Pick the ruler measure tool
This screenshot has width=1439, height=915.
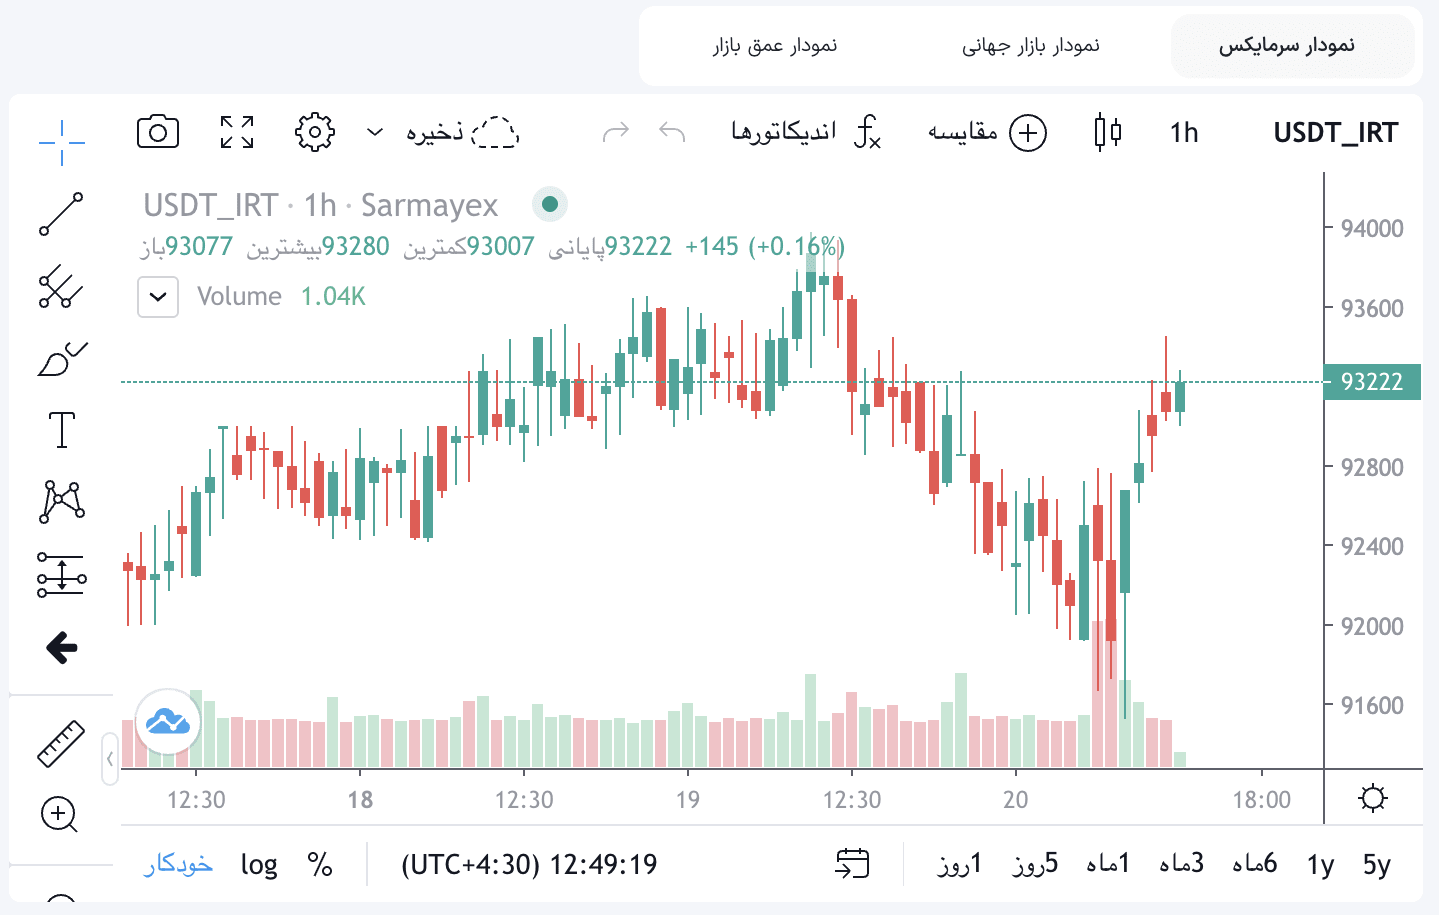click(x=61, y=744)
